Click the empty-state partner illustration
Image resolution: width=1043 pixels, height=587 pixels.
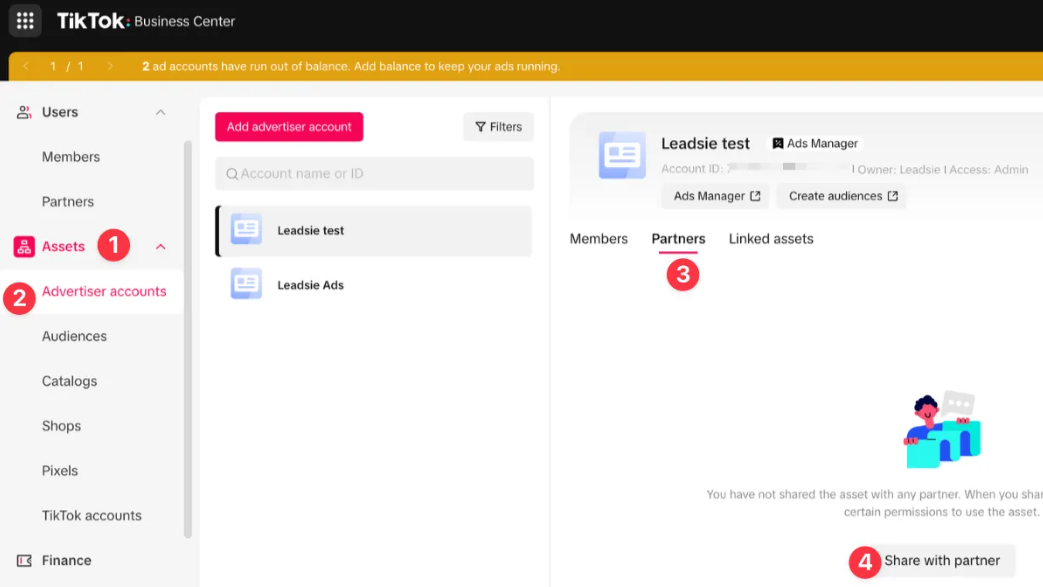[943, 429]
